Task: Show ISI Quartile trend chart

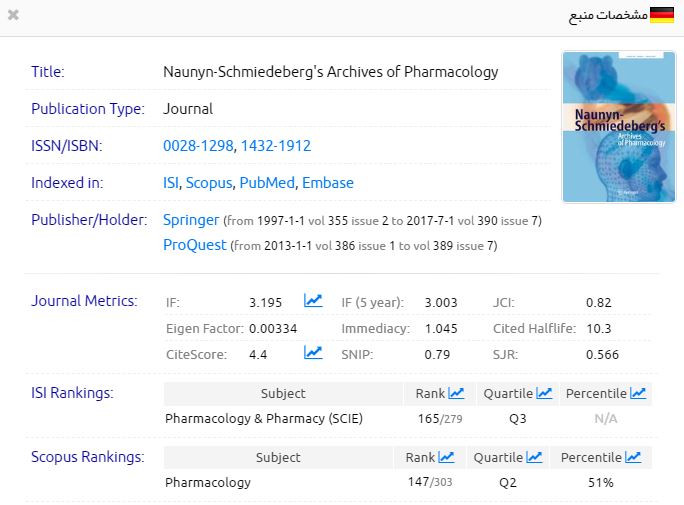Action: (x=544, y=393)
